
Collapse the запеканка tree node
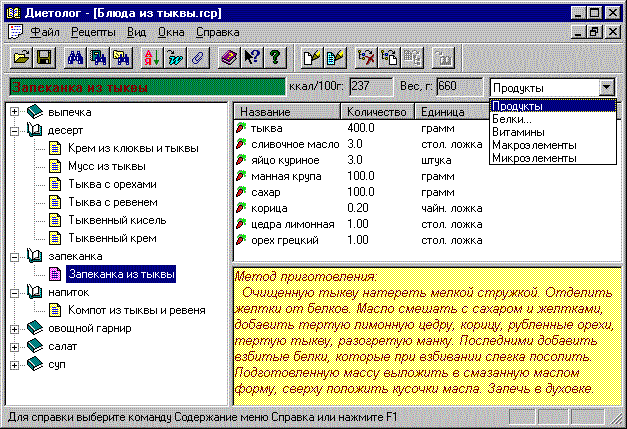point(14,257)
